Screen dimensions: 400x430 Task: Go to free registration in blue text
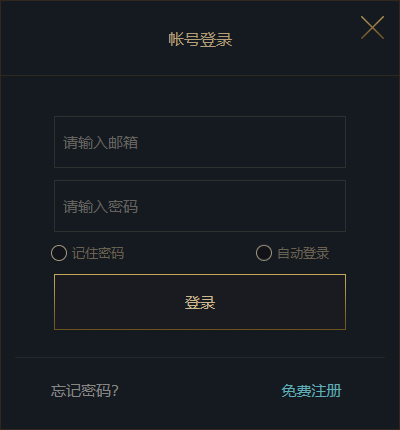point(311,391)
